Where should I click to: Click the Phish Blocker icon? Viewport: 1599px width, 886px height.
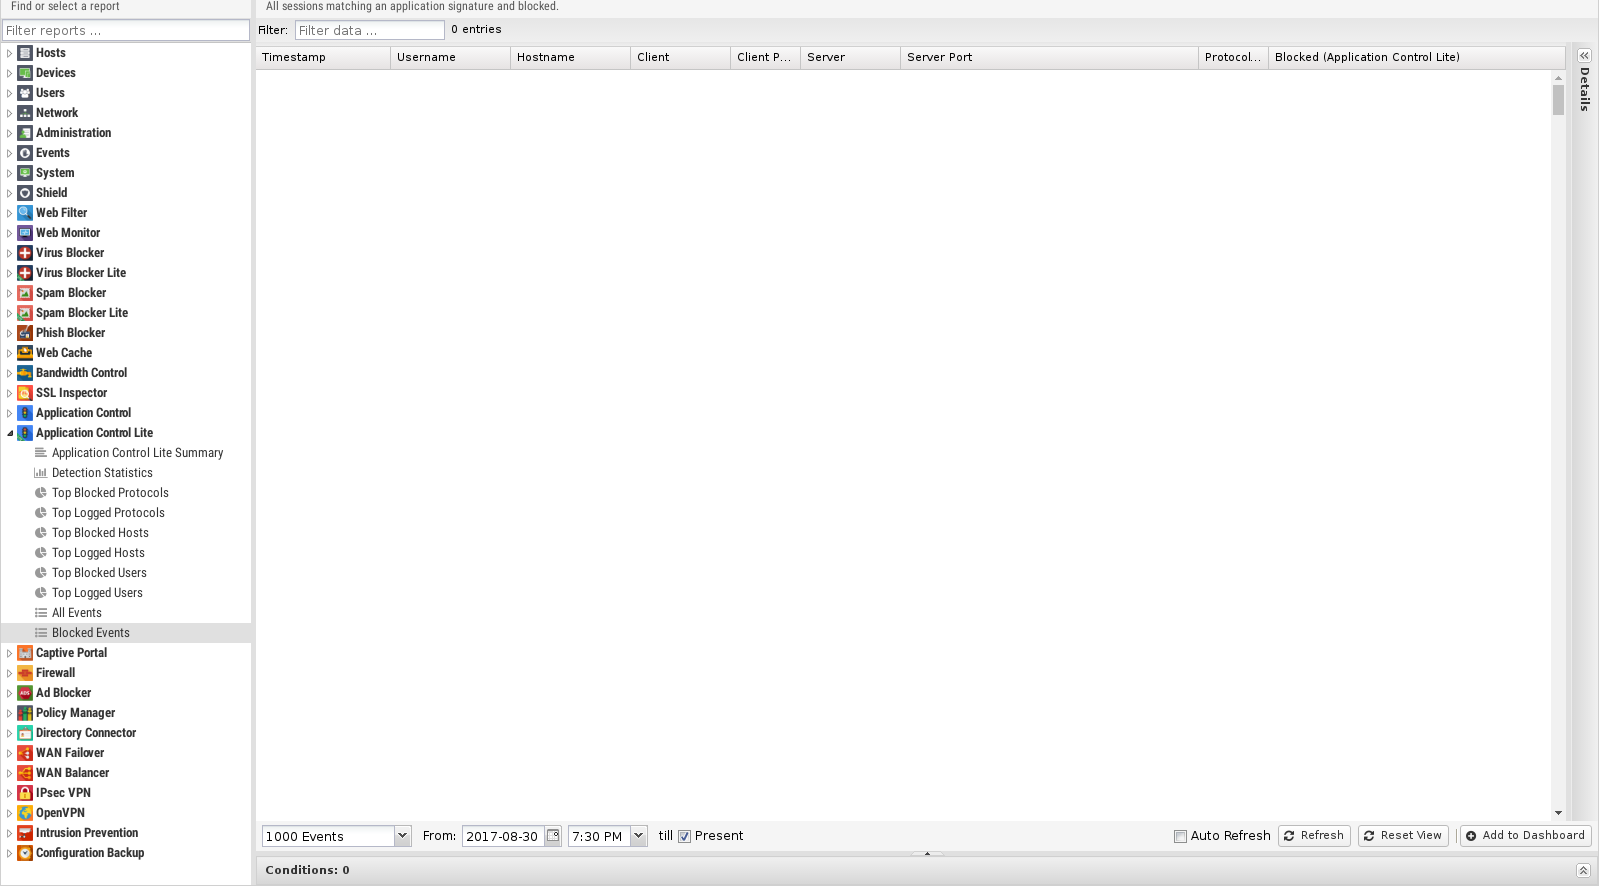pyautogui.click(x=25, y=333)
